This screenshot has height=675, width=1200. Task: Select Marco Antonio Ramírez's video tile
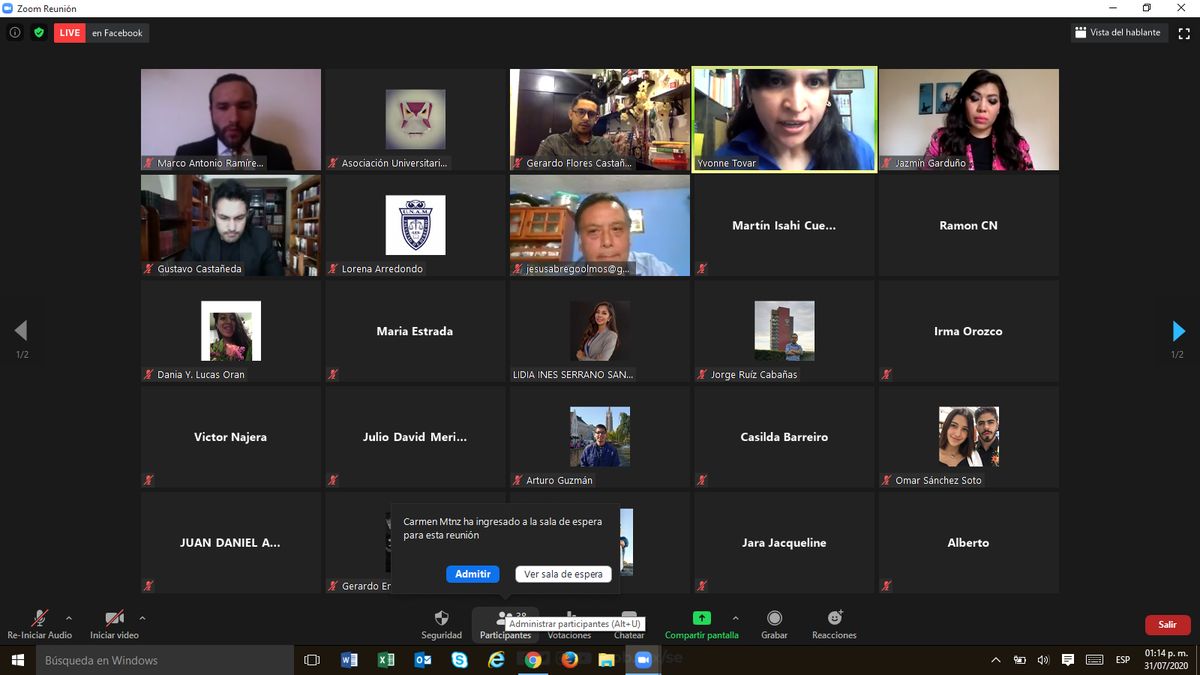point(231,120)
